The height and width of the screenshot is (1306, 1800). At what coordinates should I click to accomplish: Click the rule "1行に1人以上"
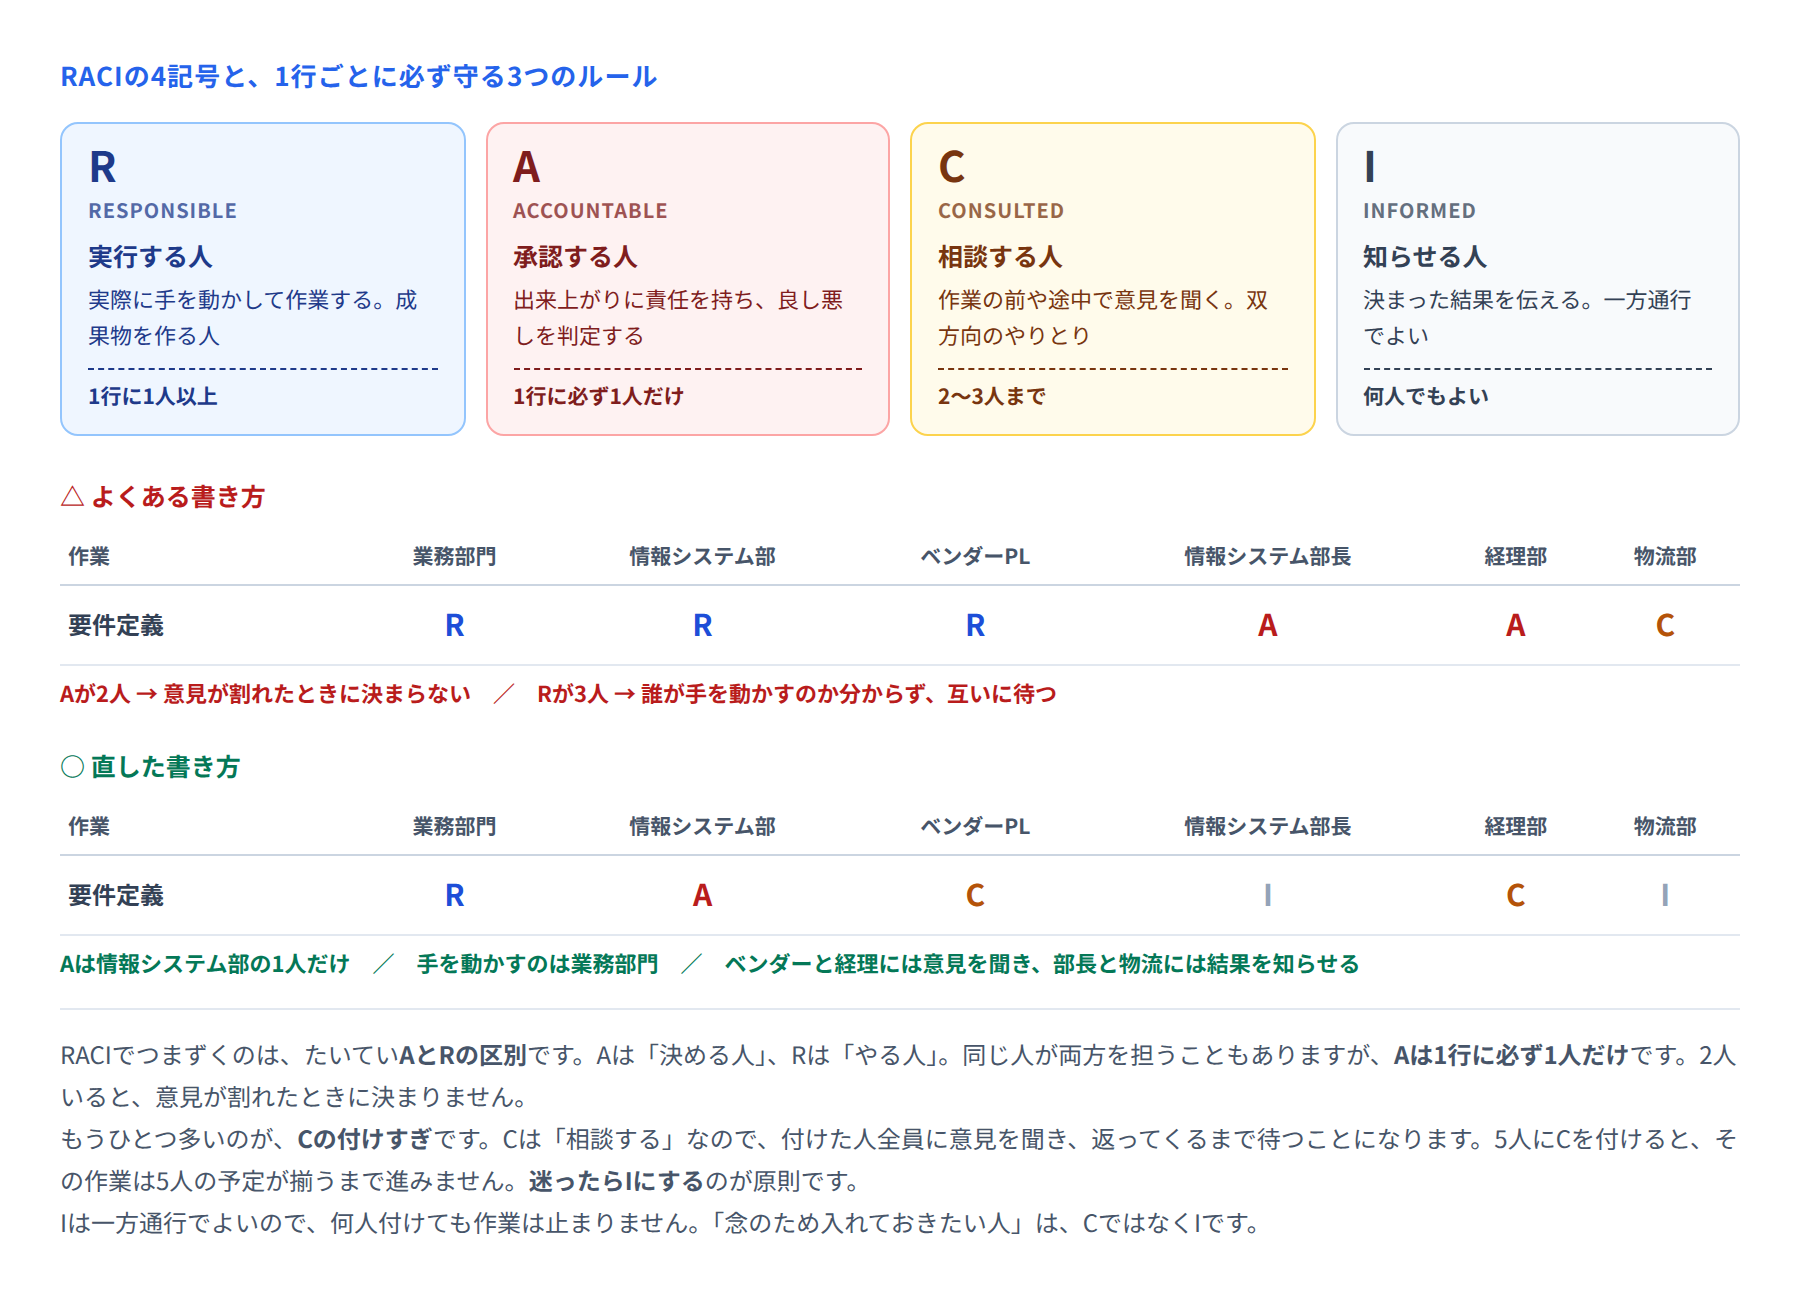click(153, 397)
